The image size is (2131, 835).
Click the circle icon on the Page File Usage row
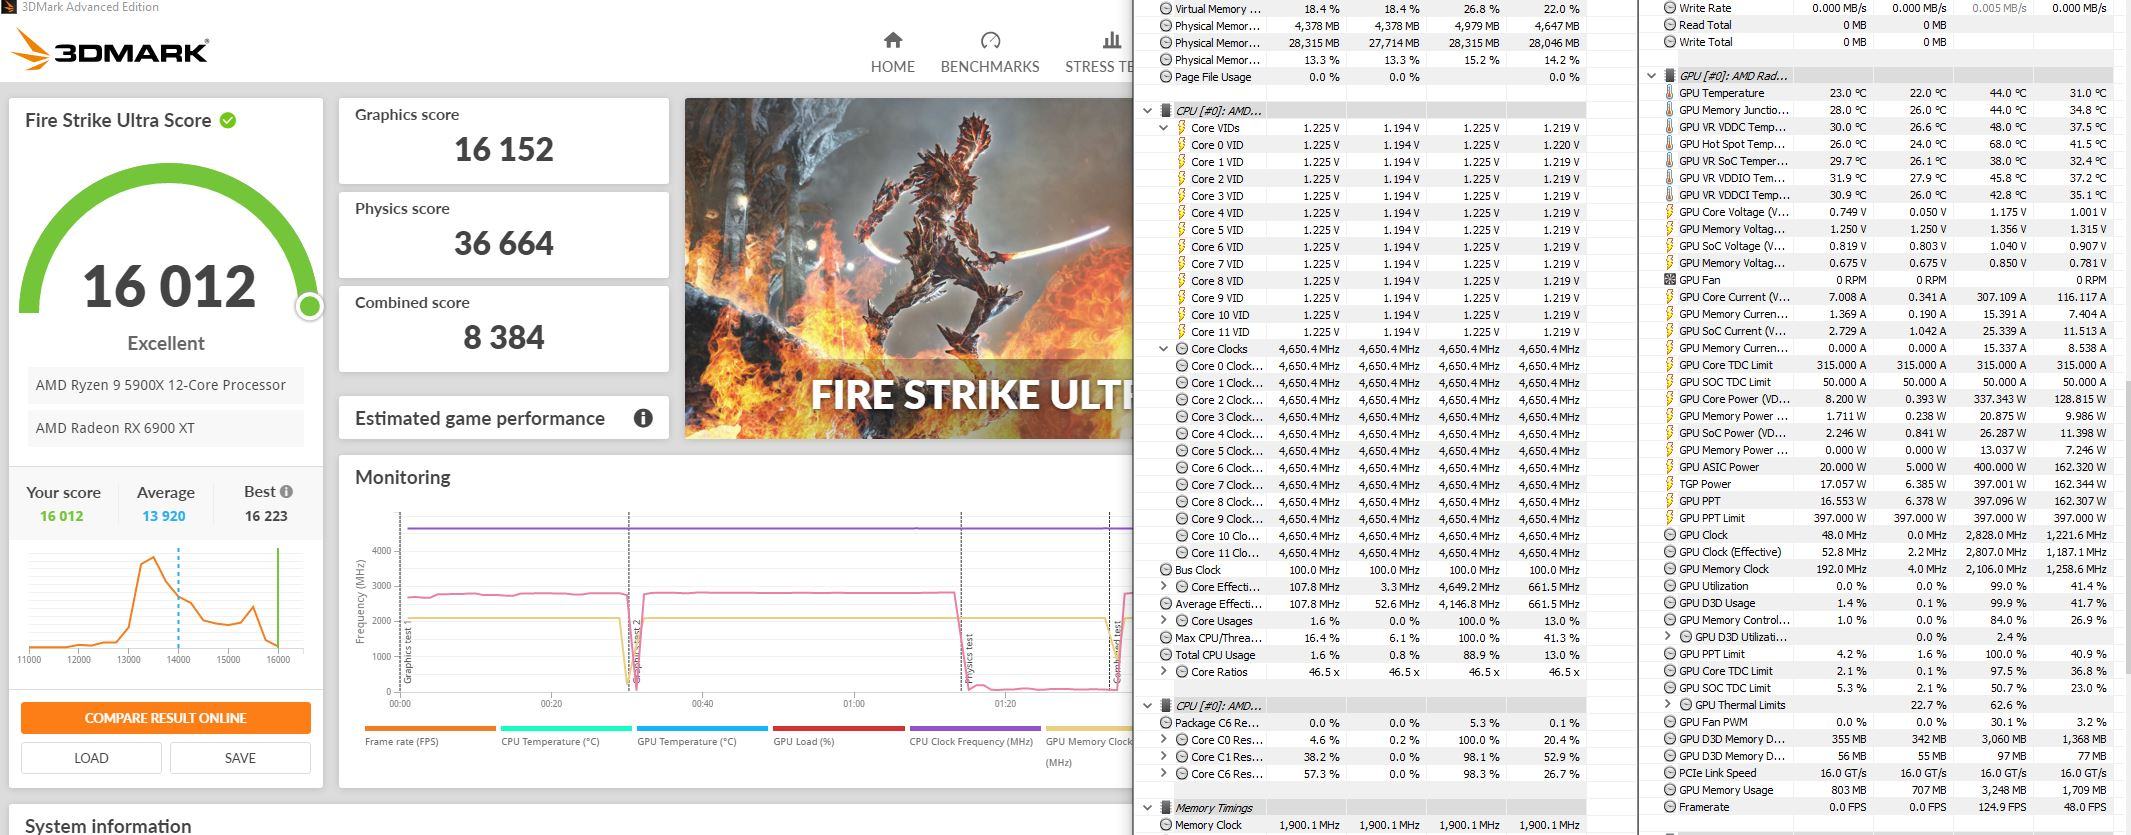(x=1165, y=77)
